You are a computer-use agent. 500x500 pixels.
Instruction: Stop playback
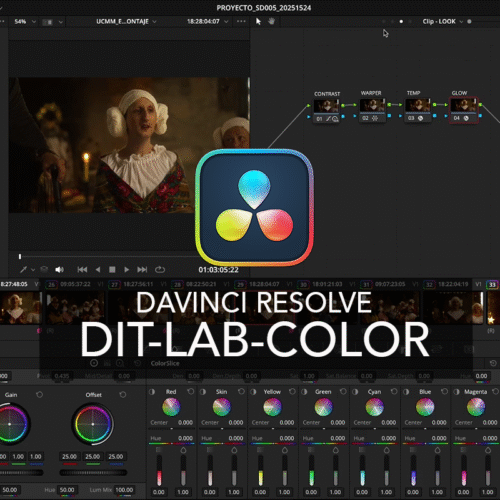pos(112,269)
